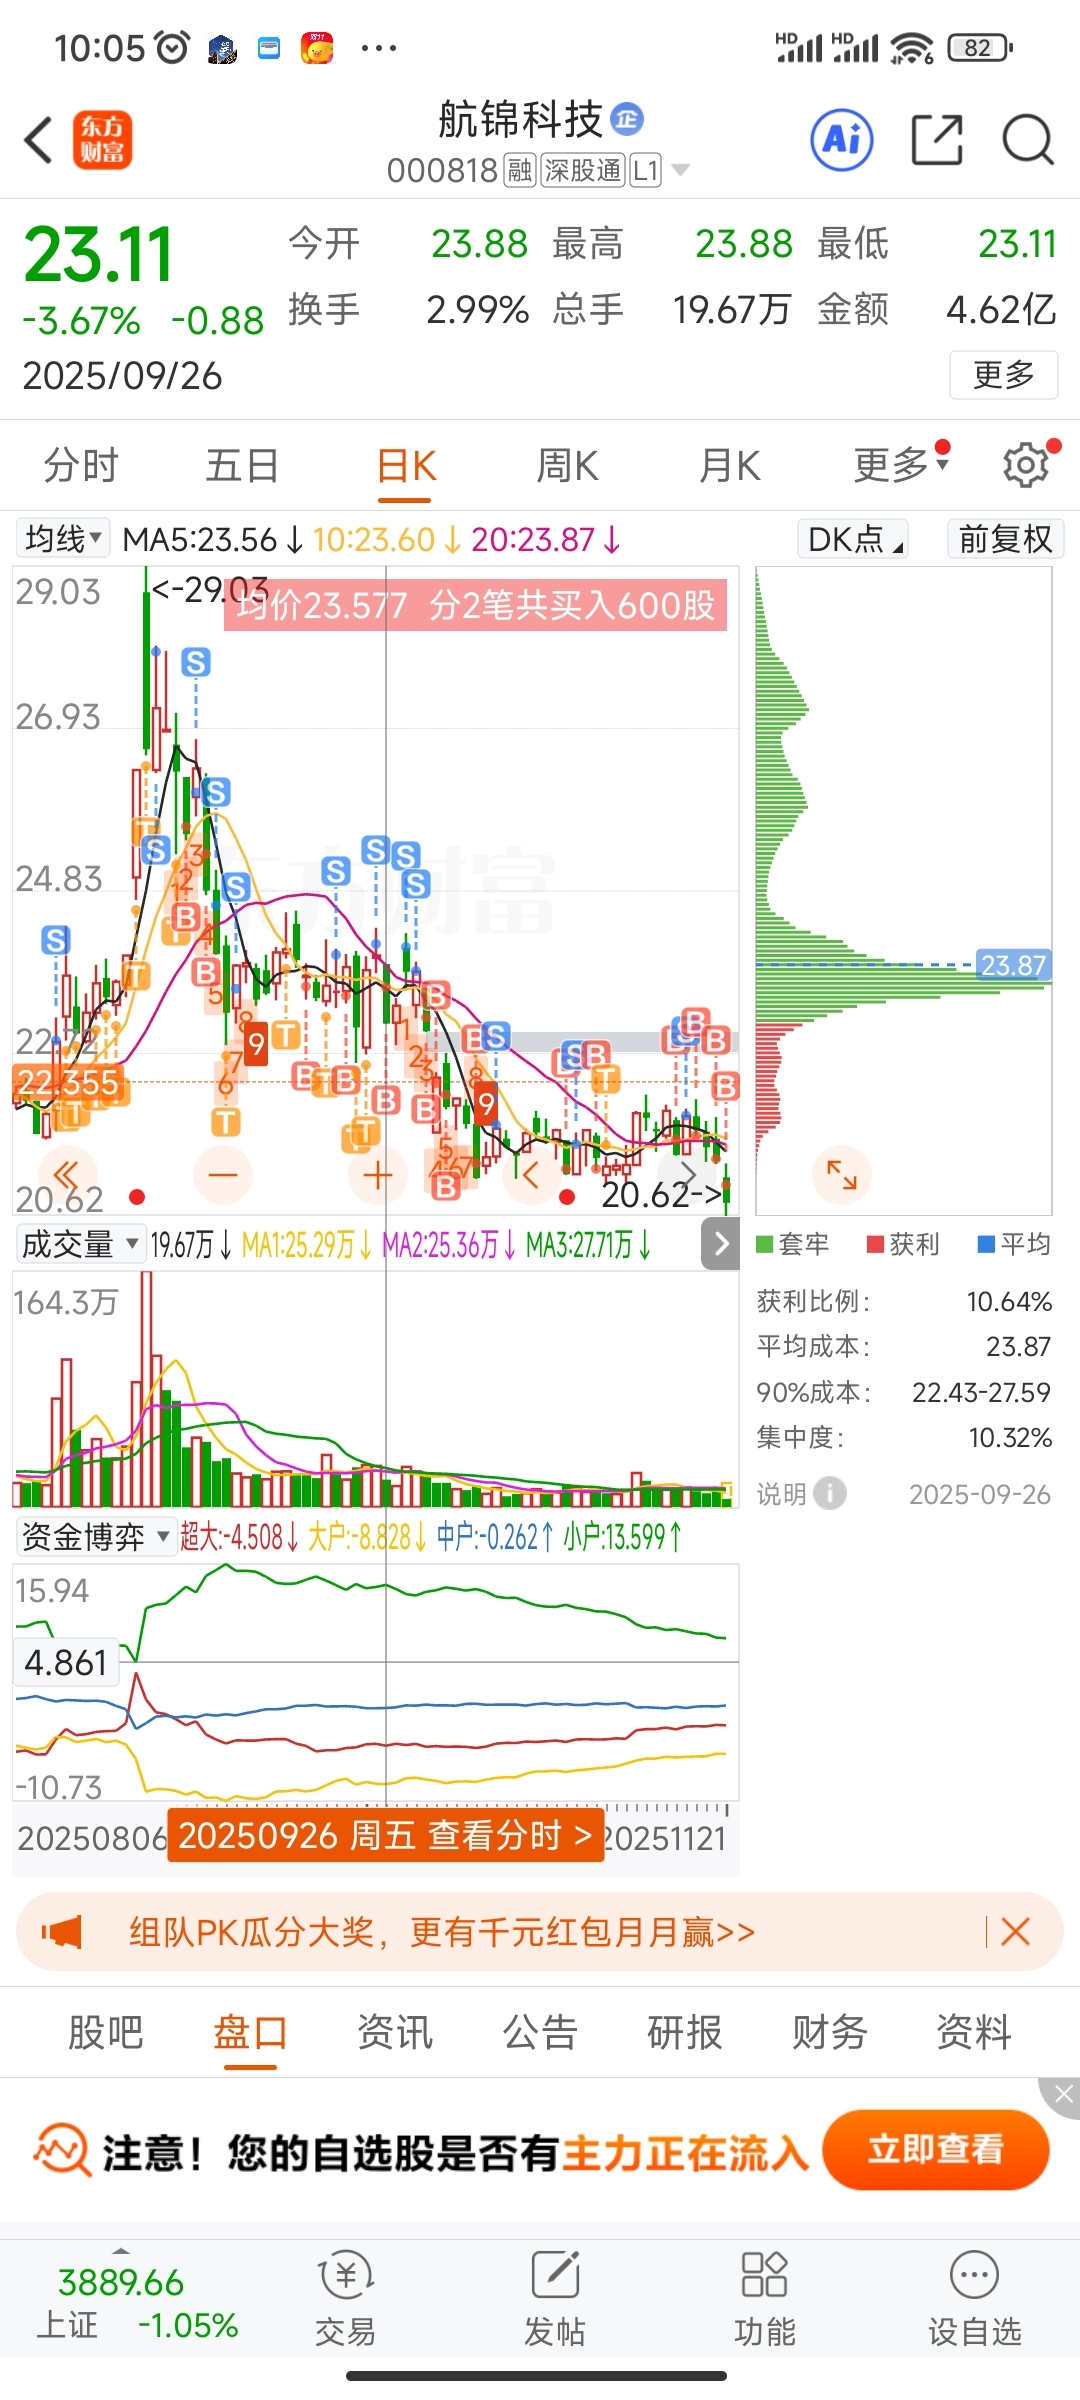Zoom out chart with minus button
Image resolution: width=1080 pixels, height=2400 pixels.
223,1174
